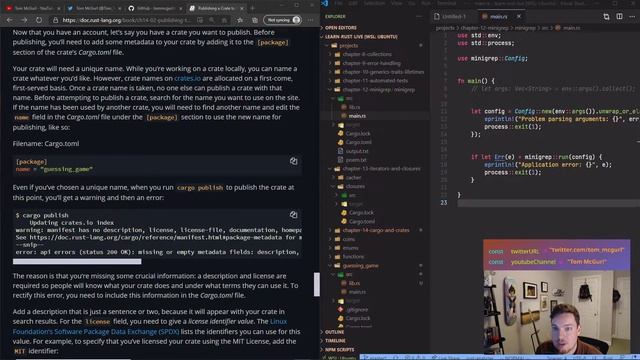Viewport: 640px width, 360px height.
Task: Close the Publishing a Crate browser tab
Action: tap(242, 8)
